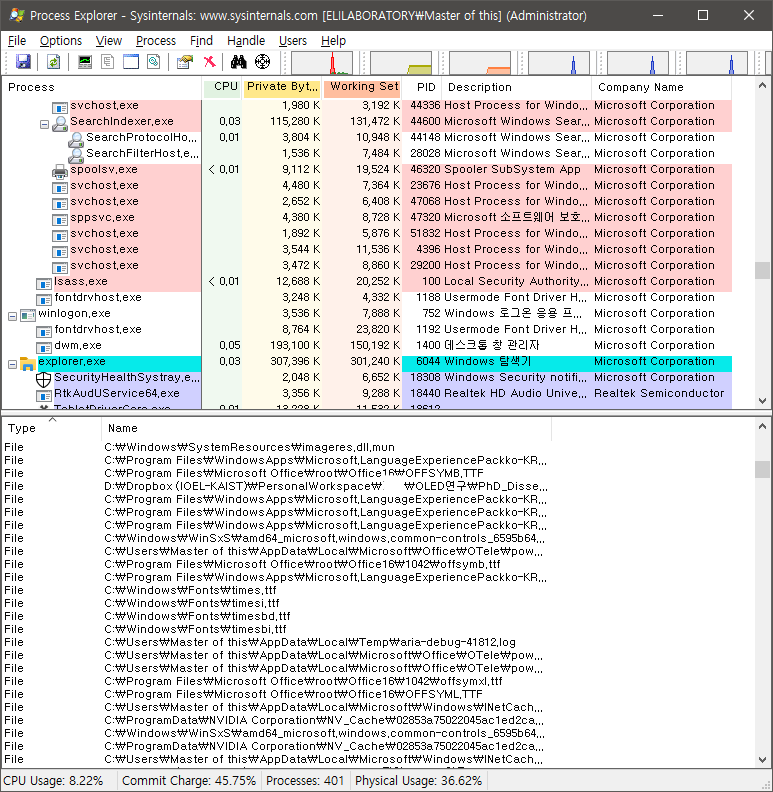The image size is (773, 792).
Task: Select the imageres.dll.mun handle row
Action: pyautogui.click(x=276, y=447)
